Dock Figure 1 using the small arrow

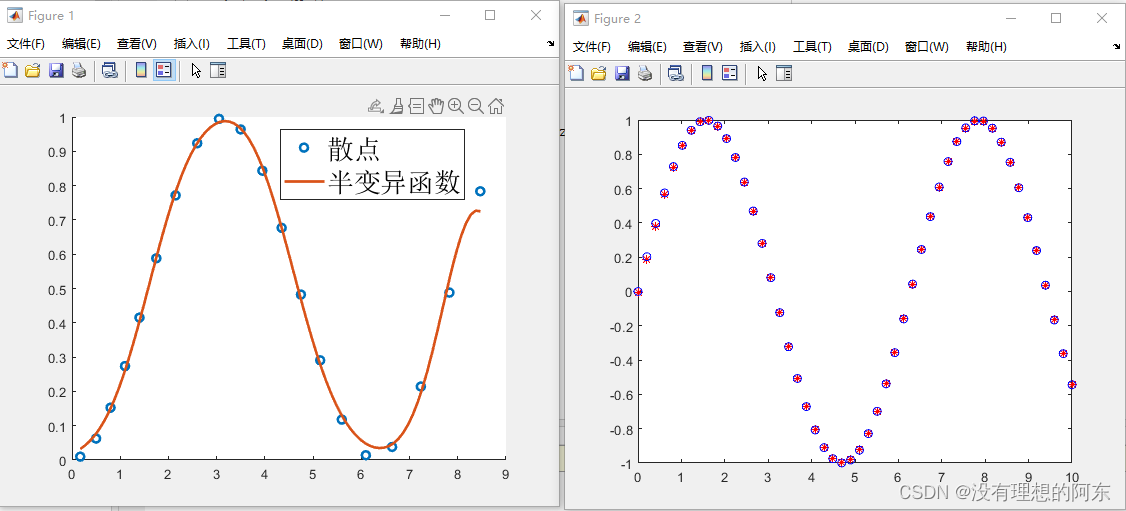[551, 44]
